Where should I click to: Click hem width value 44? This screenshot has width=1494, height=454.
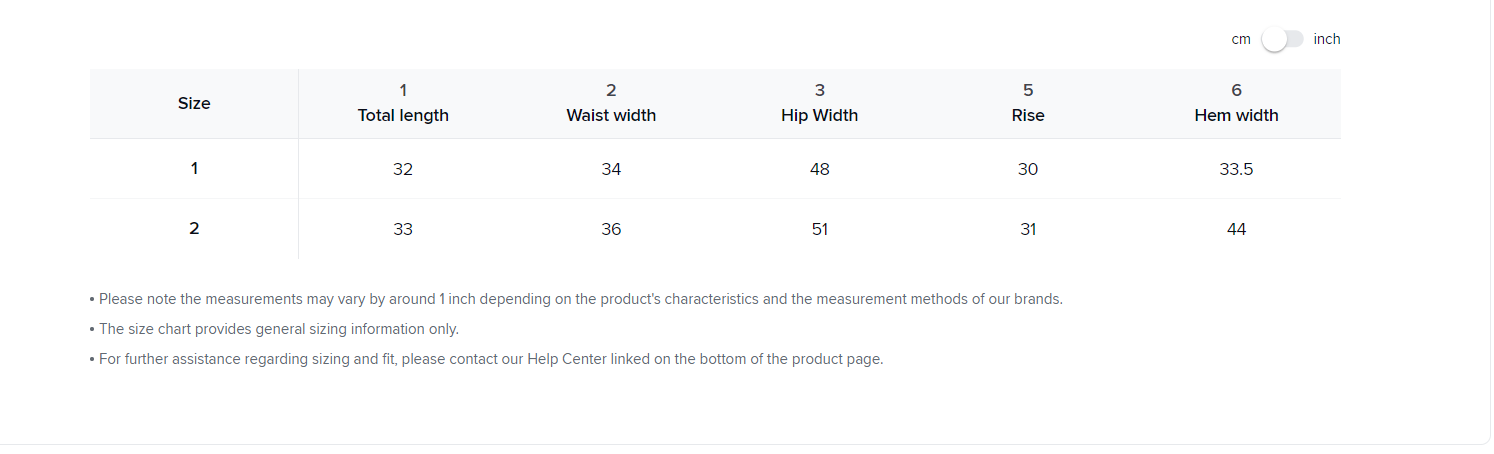coord(1236,229)
